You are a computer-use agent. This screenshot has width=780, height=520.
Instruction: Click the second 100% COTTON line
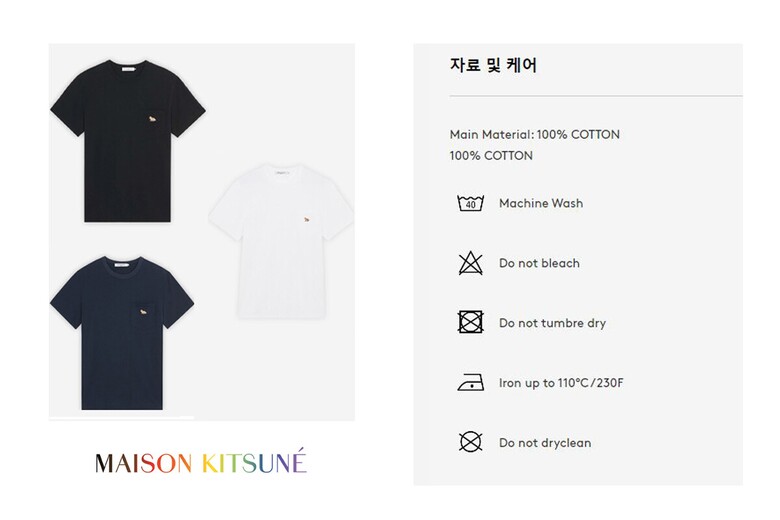coord(491,156)
